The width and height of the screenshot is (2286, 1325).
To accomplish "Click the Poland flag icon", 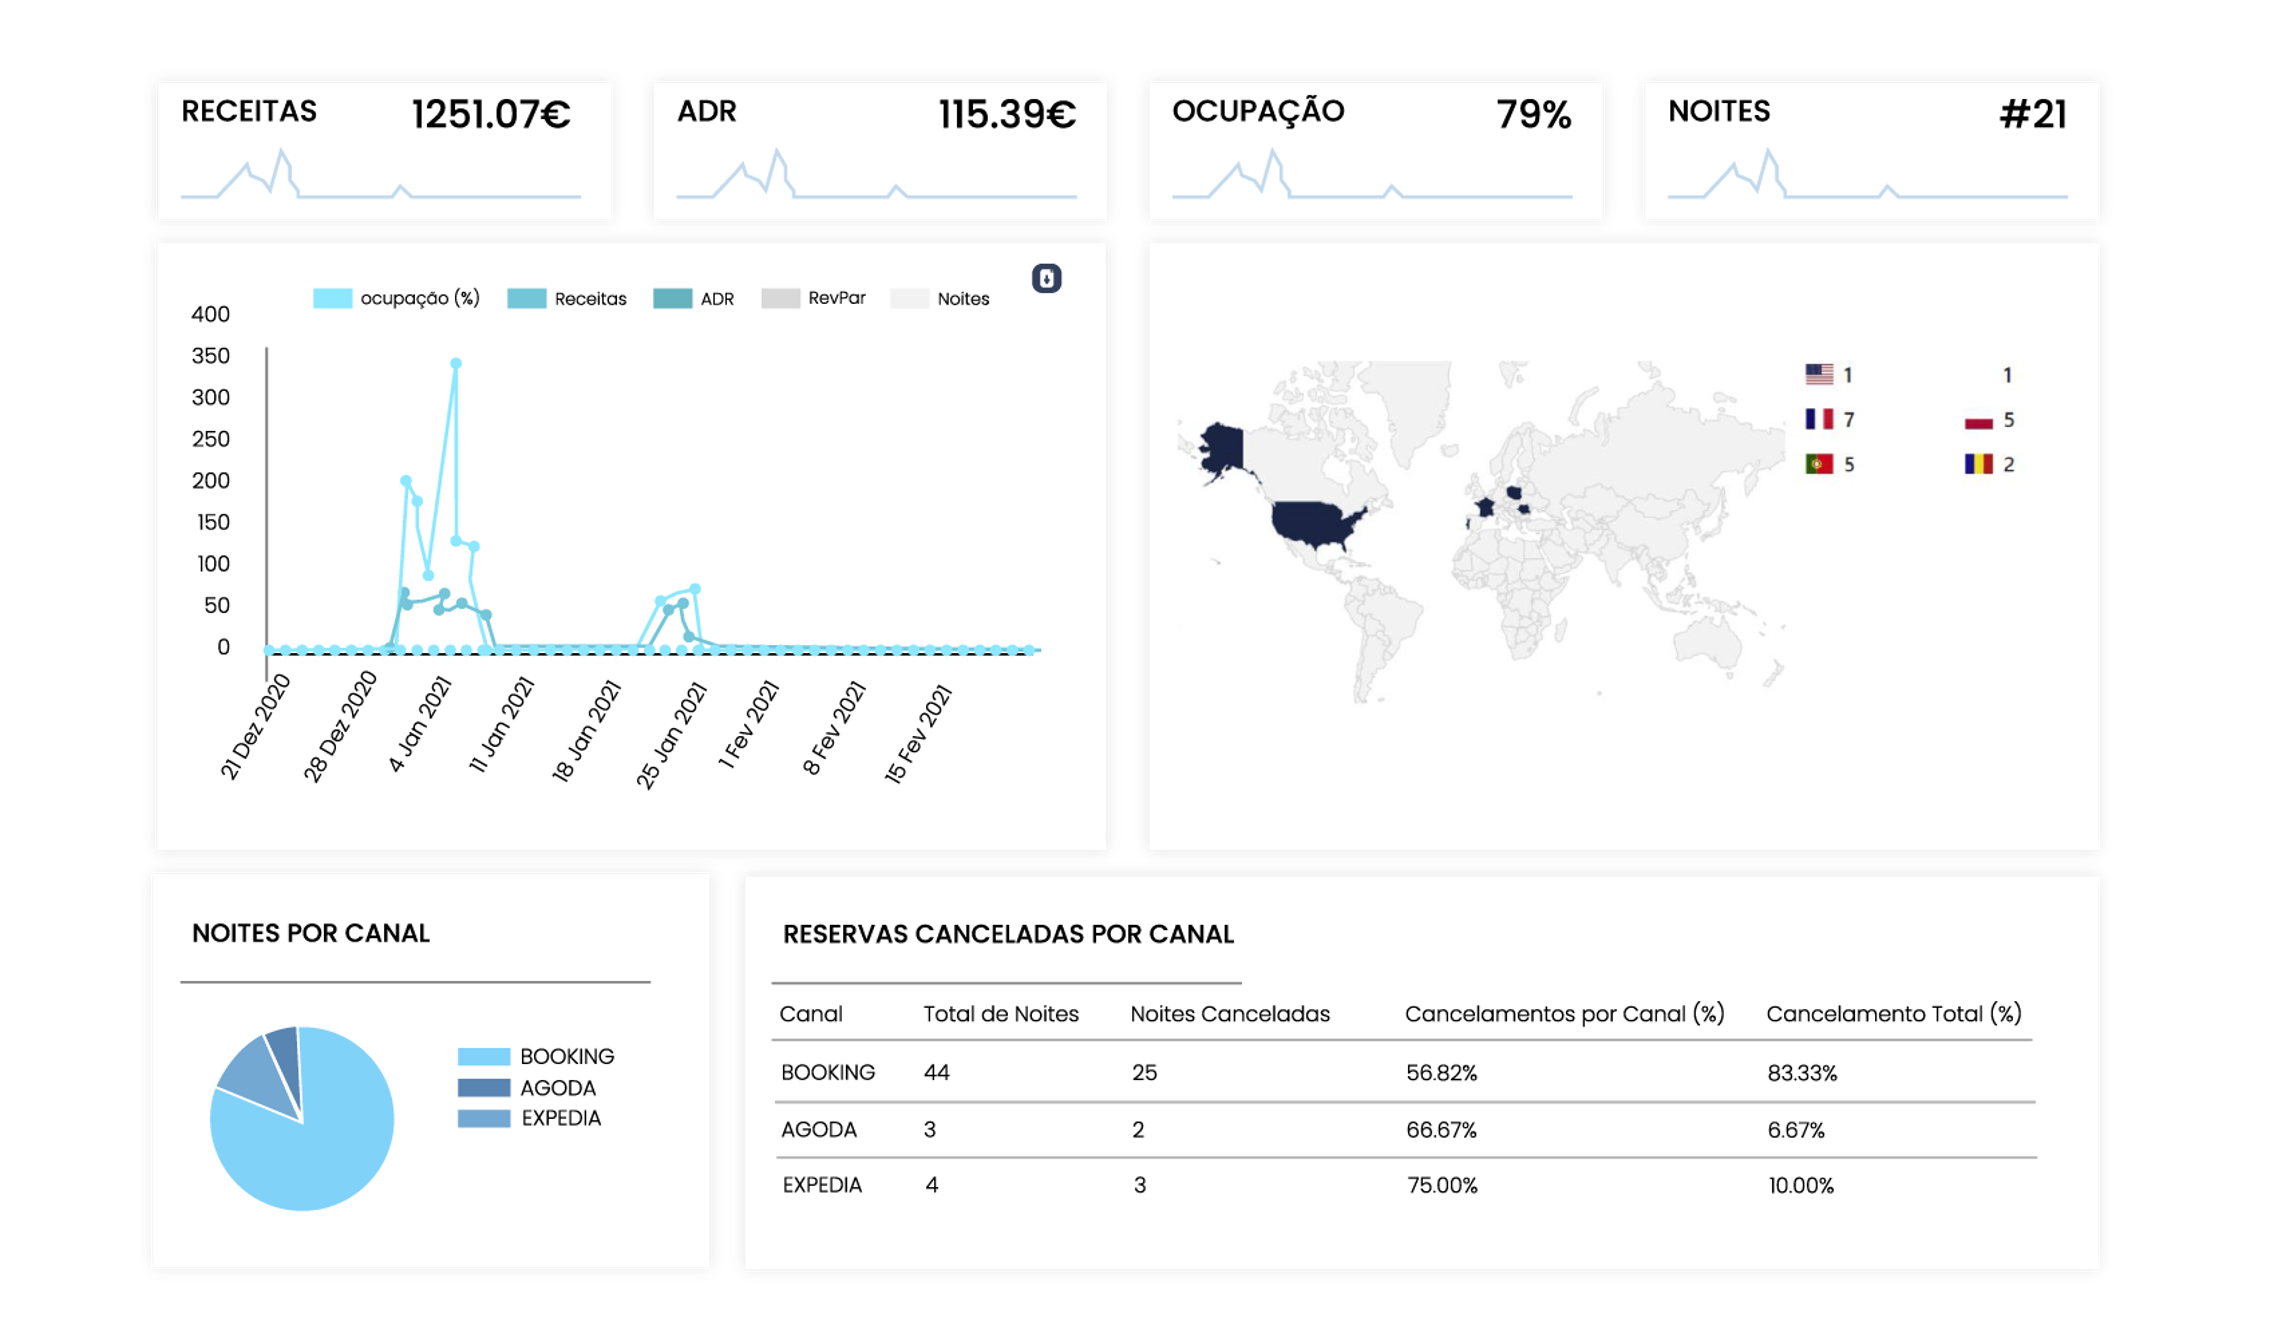I will coord(1978,421).
